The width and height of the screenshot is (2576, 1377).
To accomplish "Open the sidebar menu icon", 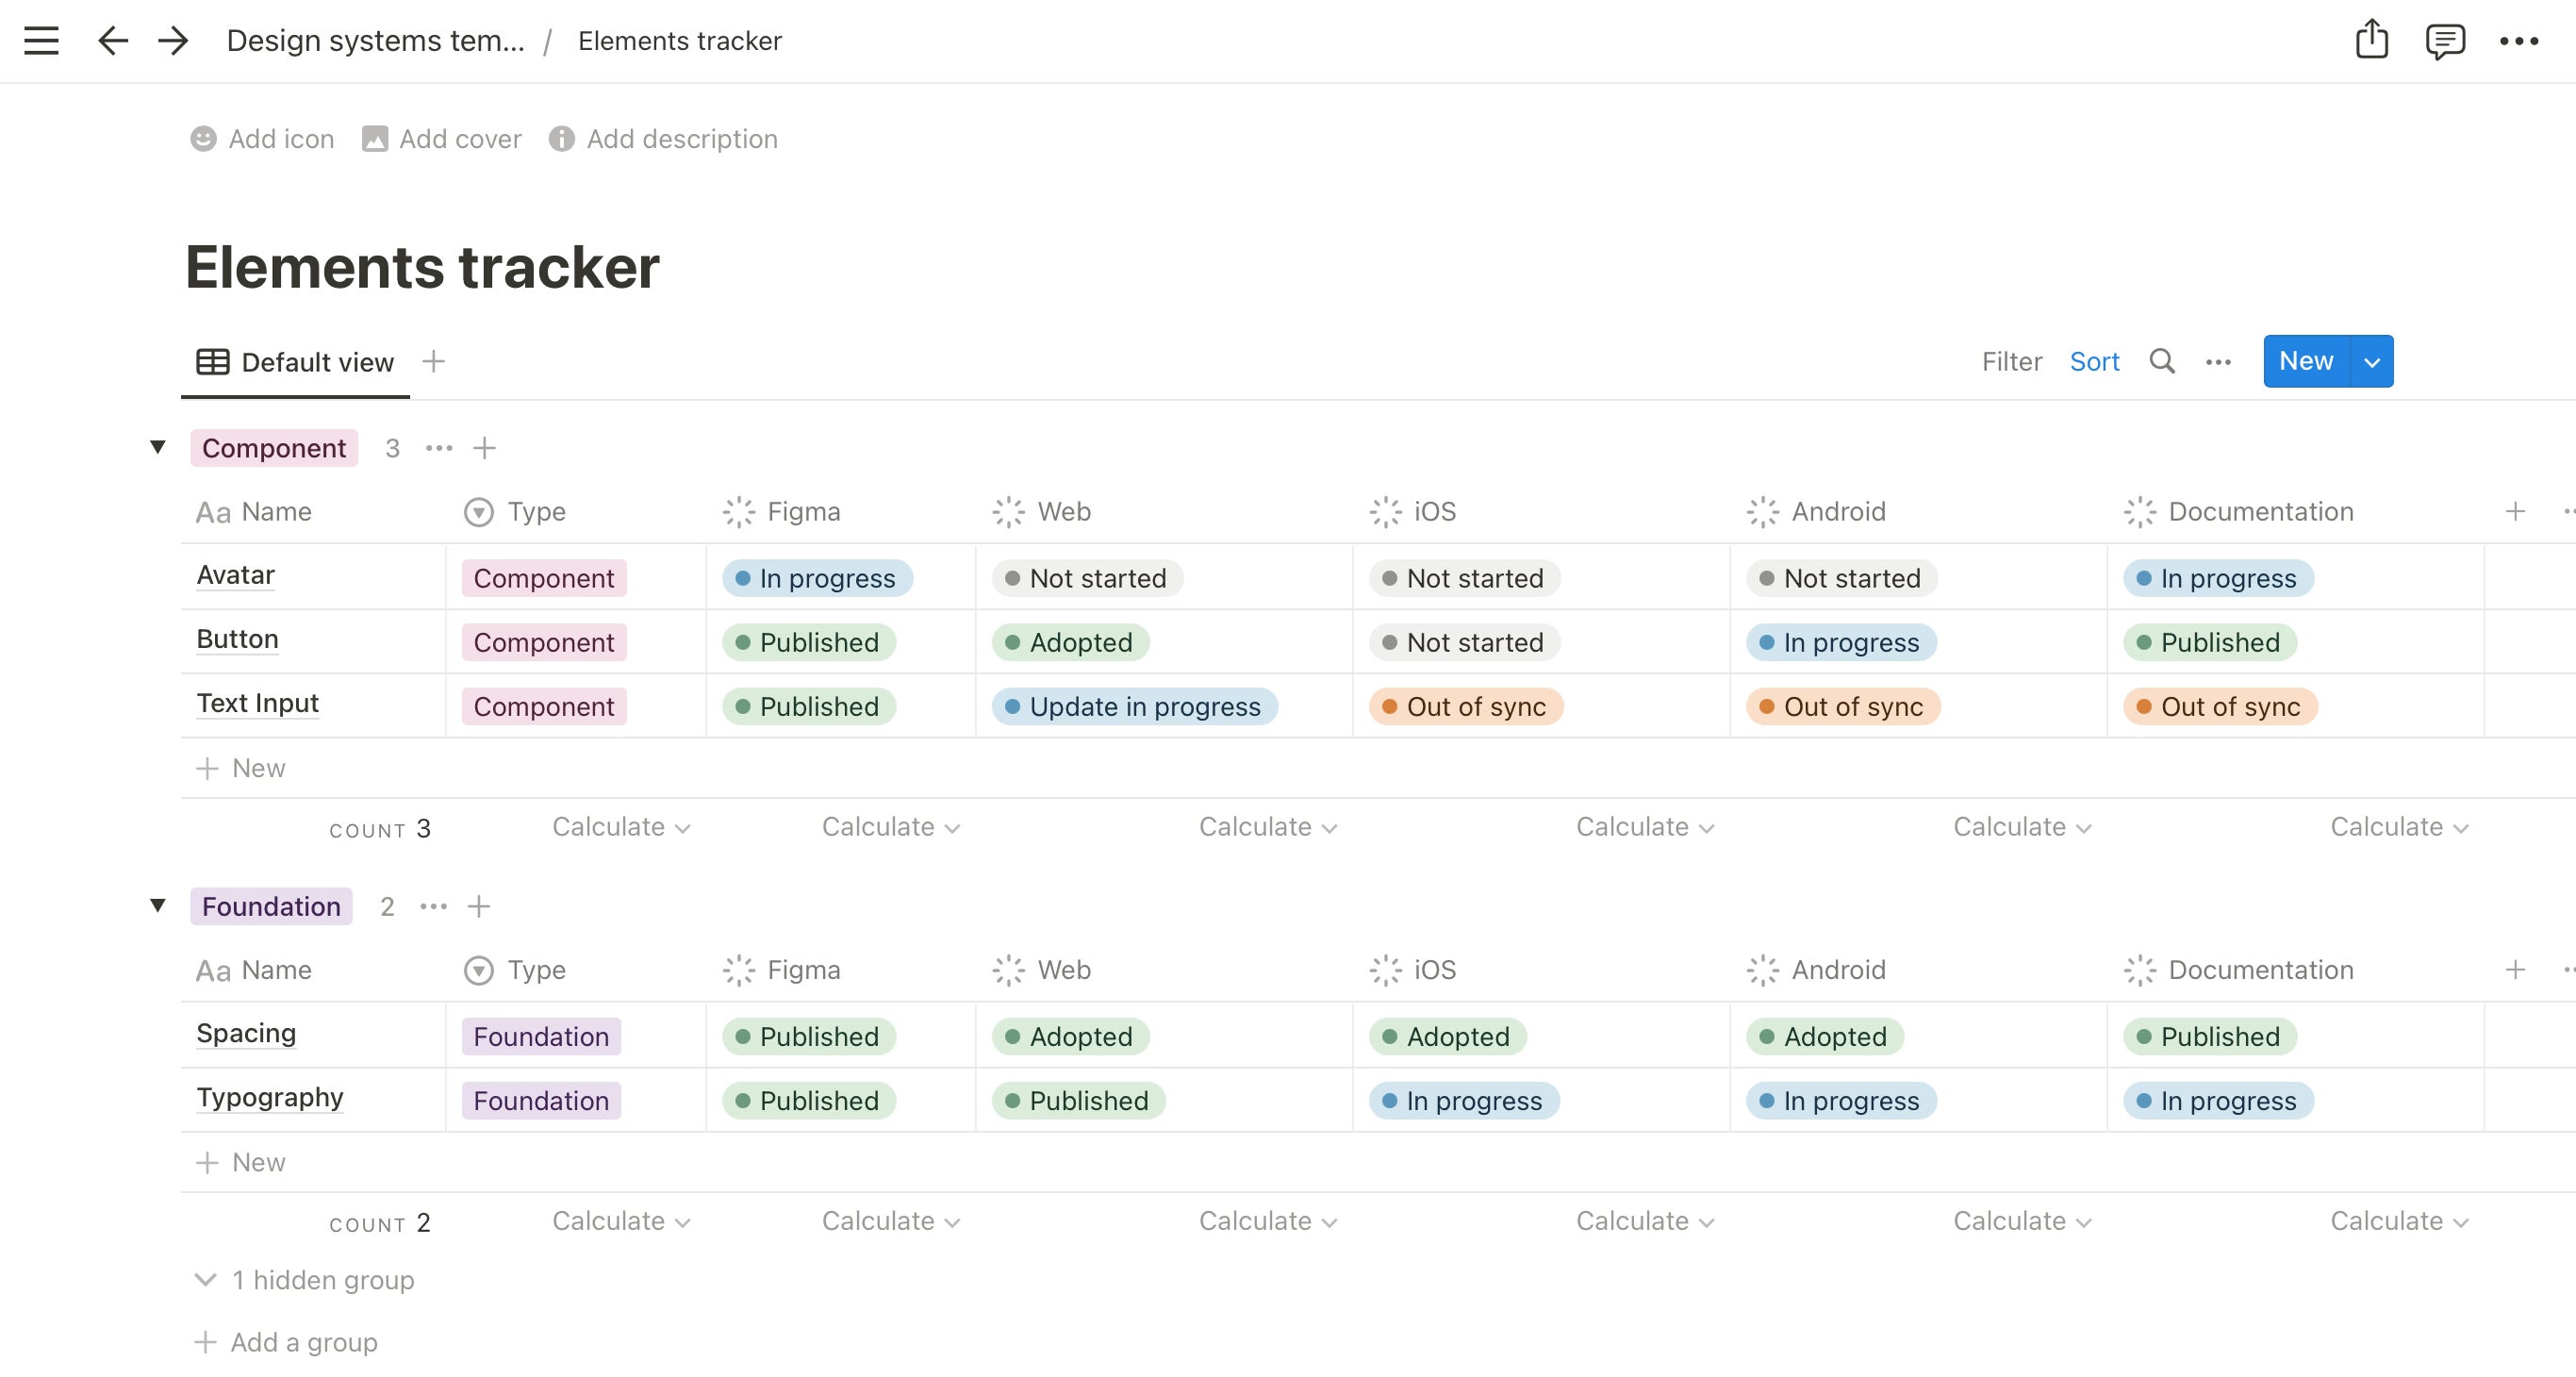I will click(x=40, y=40).
